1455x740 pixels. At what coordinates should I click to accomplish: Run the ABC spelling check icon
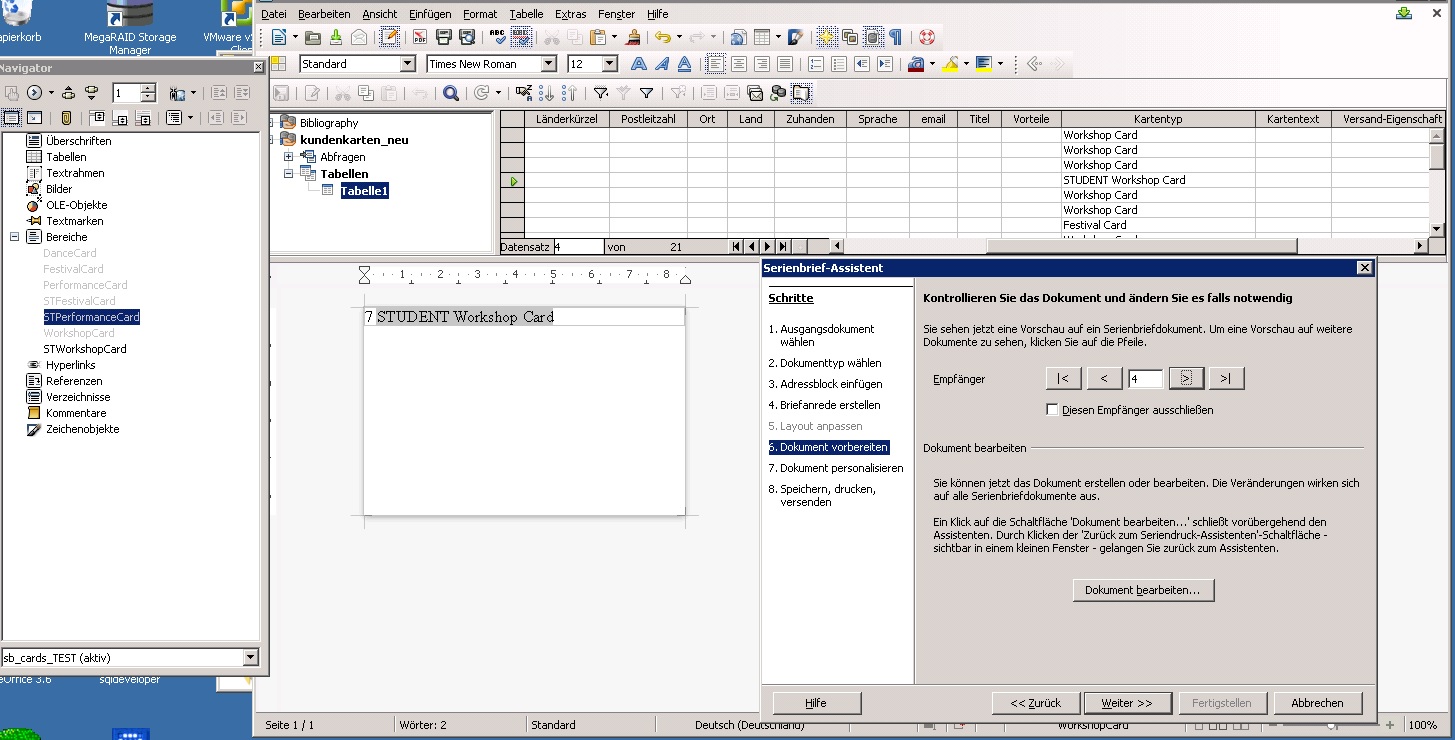click(498, 37)
